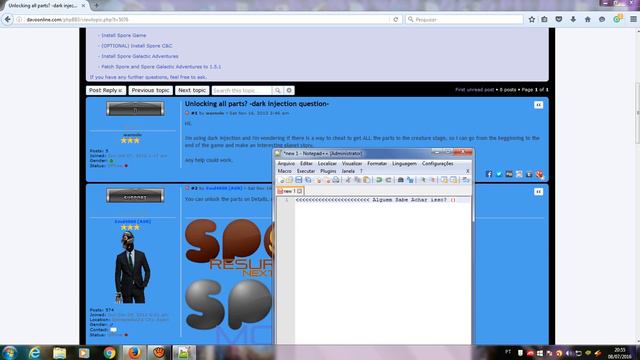Open advanced search gear button
640x360 pixels.
[x=289, y=90]
